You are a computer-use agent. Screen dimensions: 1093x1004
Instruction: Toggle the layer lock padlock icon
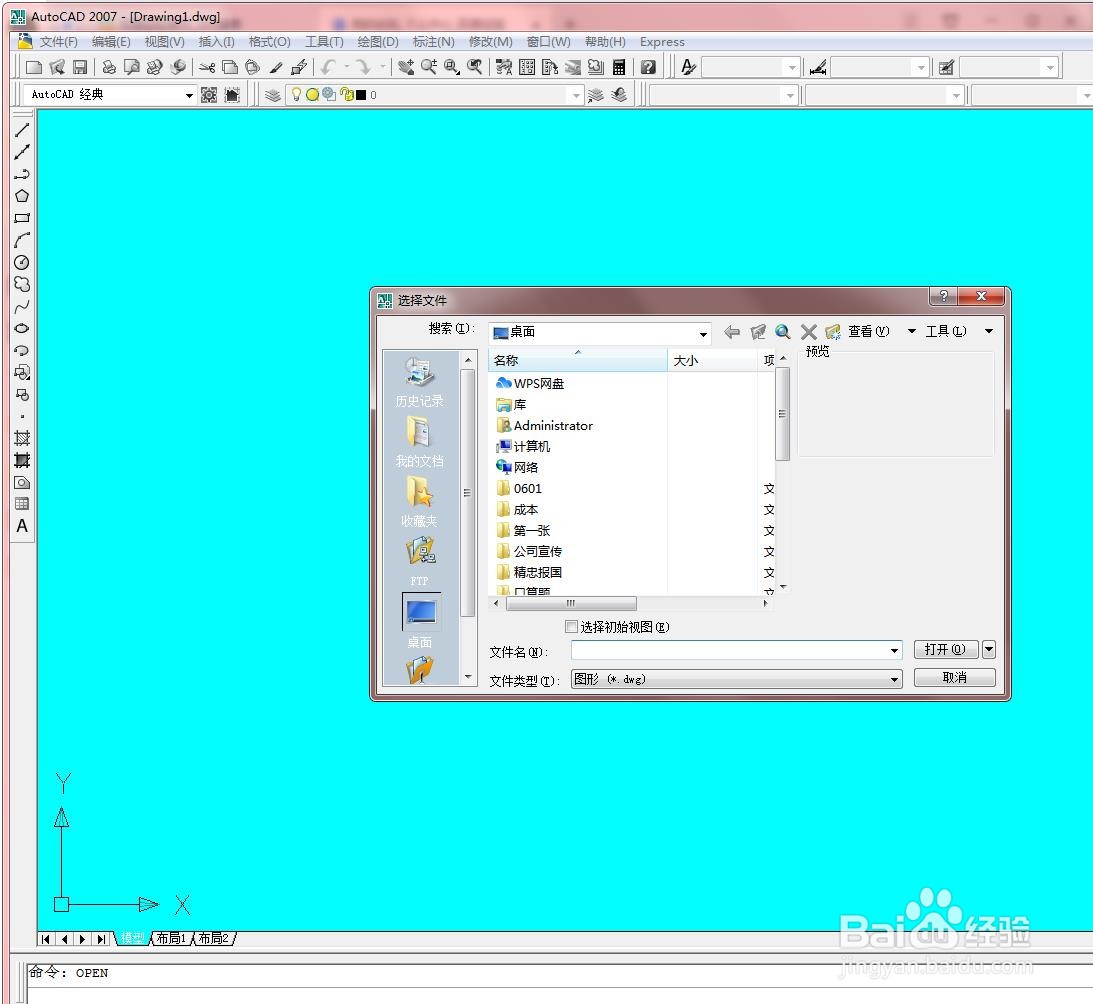tap(346, 94)
